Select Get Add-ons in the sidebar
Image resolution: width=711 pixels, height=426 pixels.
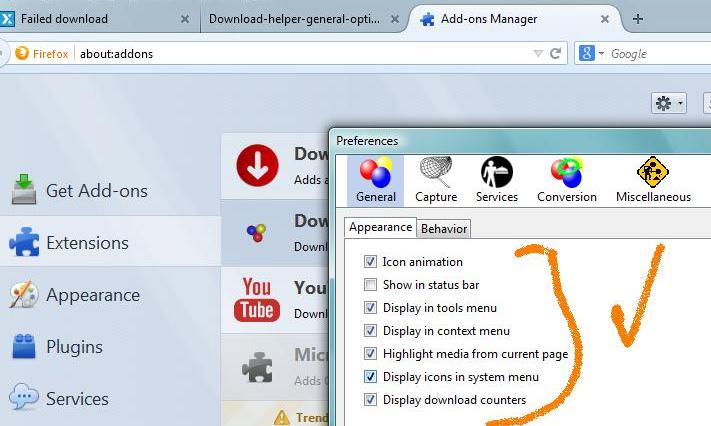(x=110, y=191)
